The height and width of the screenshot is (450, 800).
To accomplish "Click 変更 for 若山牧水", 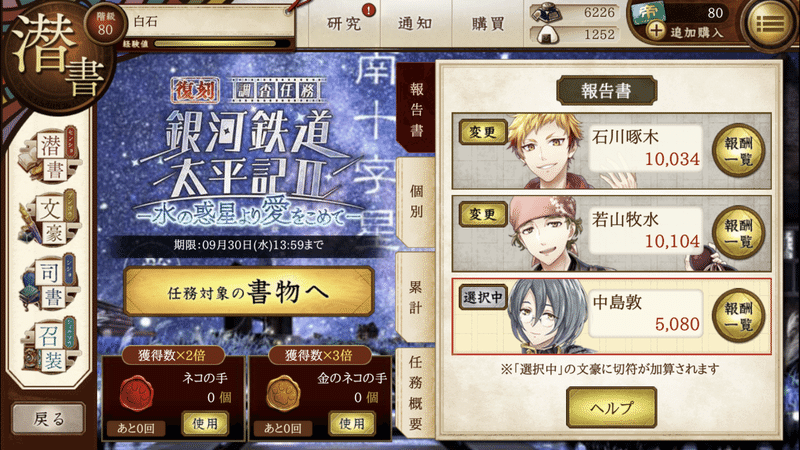I will point(483,214).
